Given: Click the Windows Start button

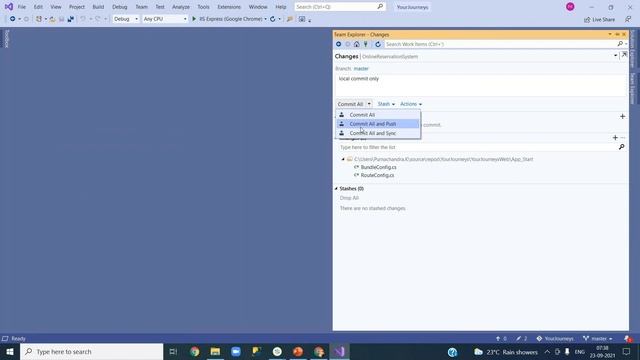Looking at the screenshot, I should click(10, 351).
